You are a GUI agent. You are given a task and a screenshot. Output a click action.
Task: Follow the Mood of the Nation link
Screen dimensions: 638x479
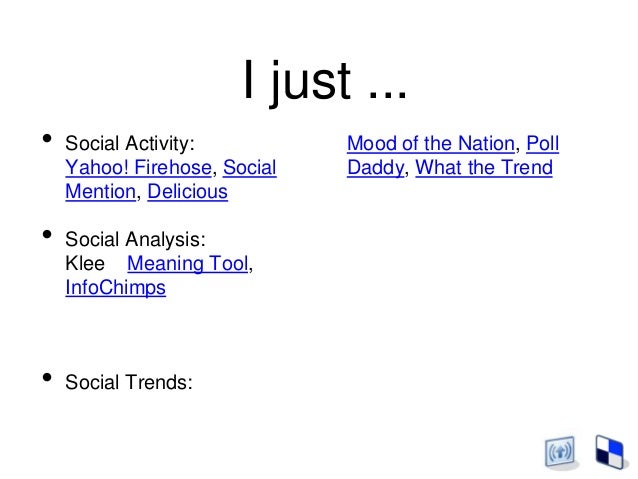click(429, 144)
